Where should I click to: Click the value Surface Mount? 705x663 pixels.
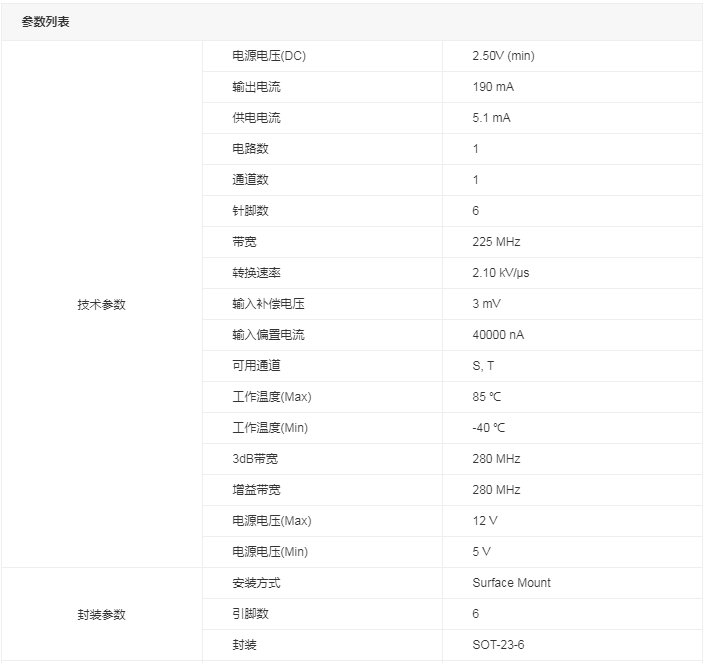[511, 583]
